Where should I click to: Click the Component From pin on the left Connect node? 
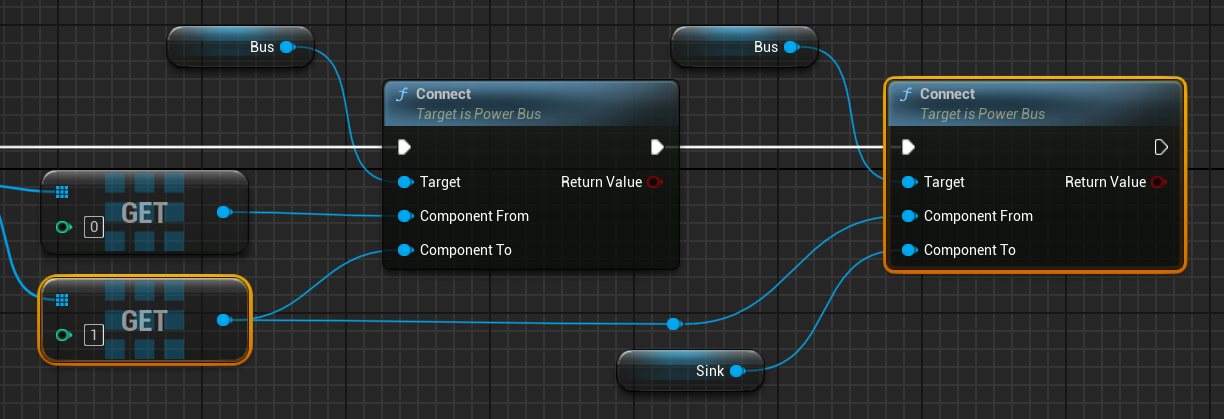click(x=405, y=216)
